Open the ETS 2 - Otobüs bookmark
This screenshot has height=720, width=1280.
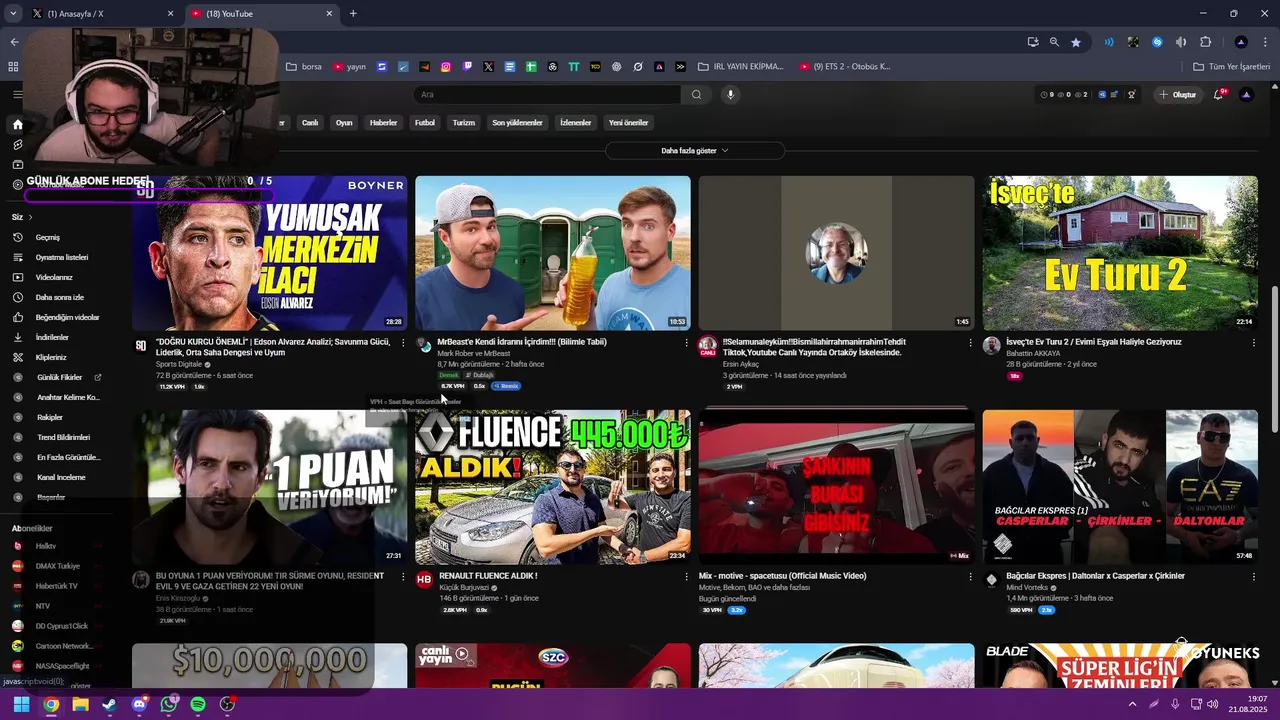(x=845, y=67)
